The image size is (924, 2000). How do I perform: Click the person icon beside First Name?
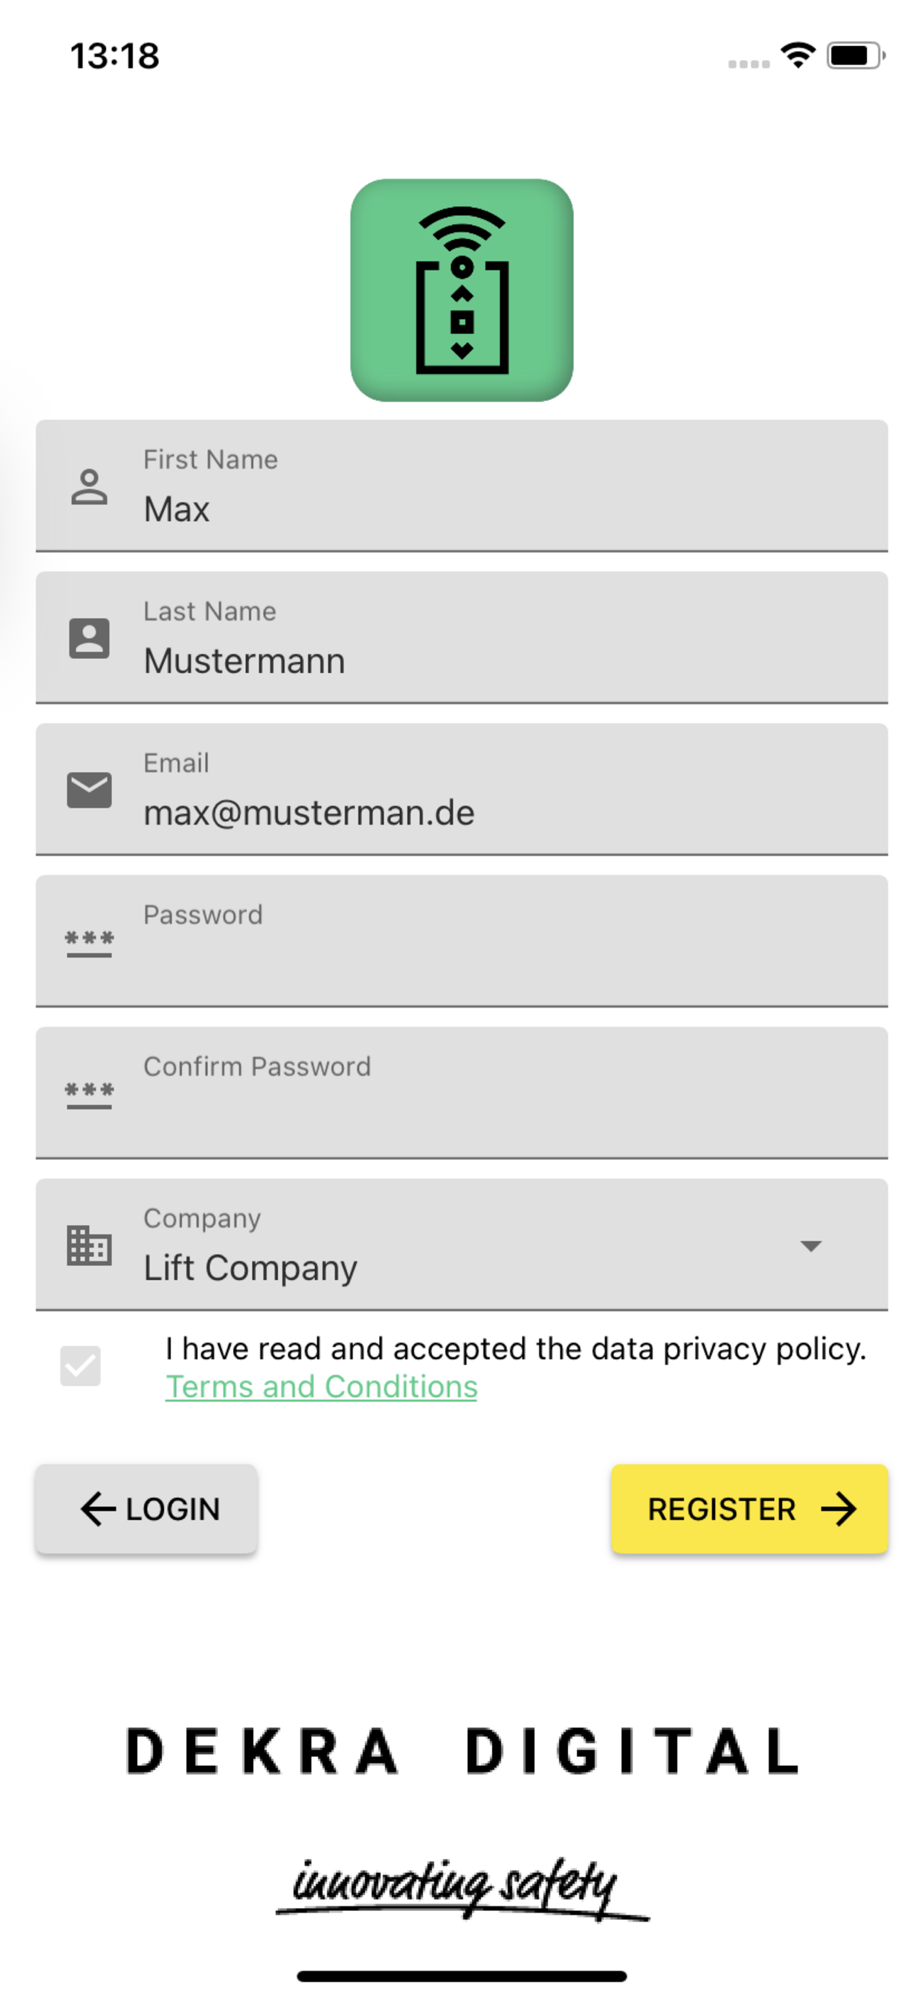click(89, 487)
